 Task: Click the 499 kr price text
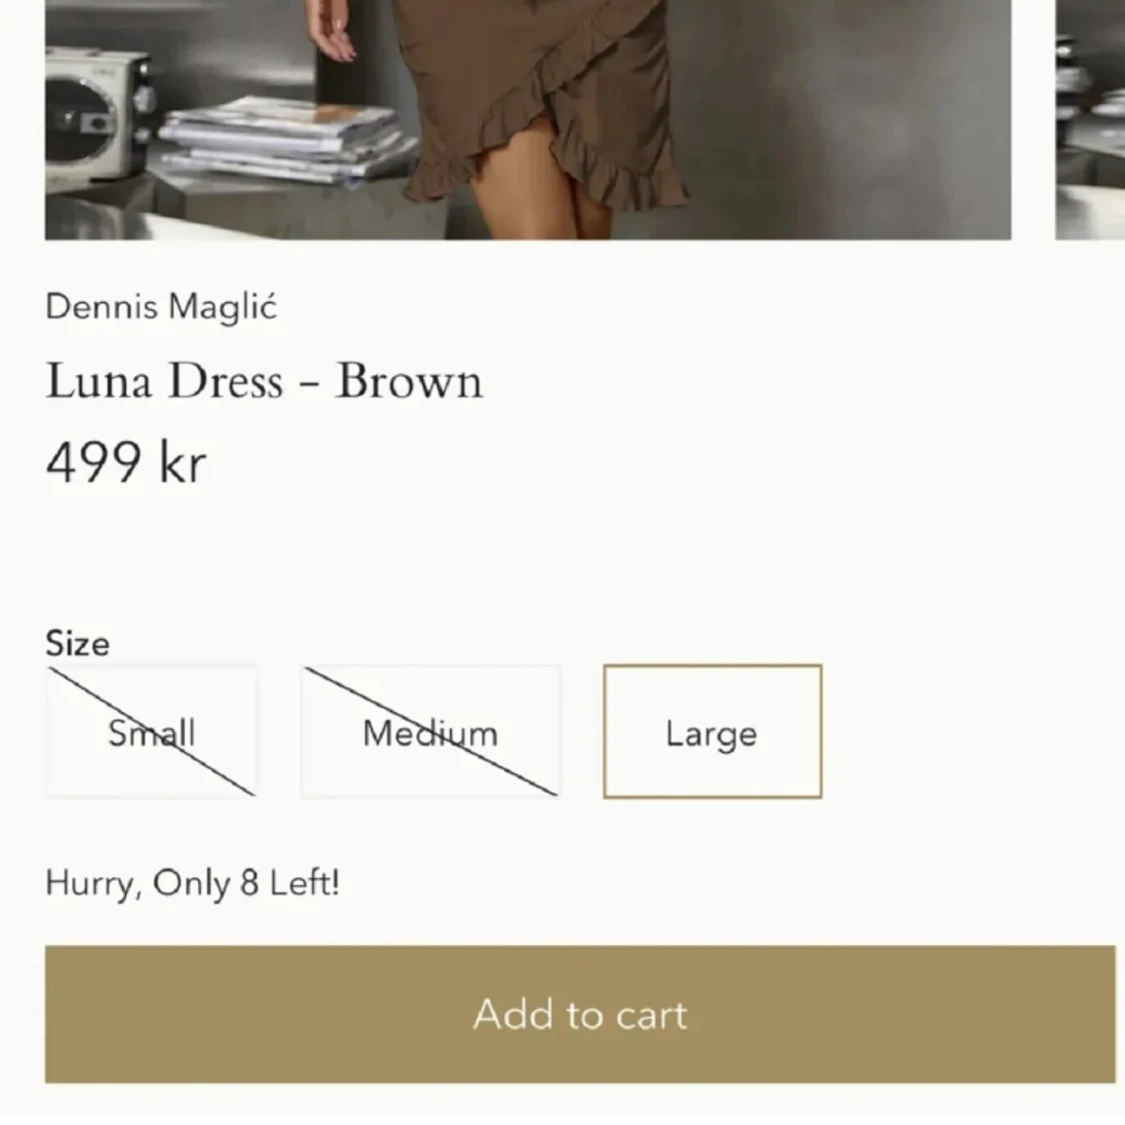tap(126, 462)
